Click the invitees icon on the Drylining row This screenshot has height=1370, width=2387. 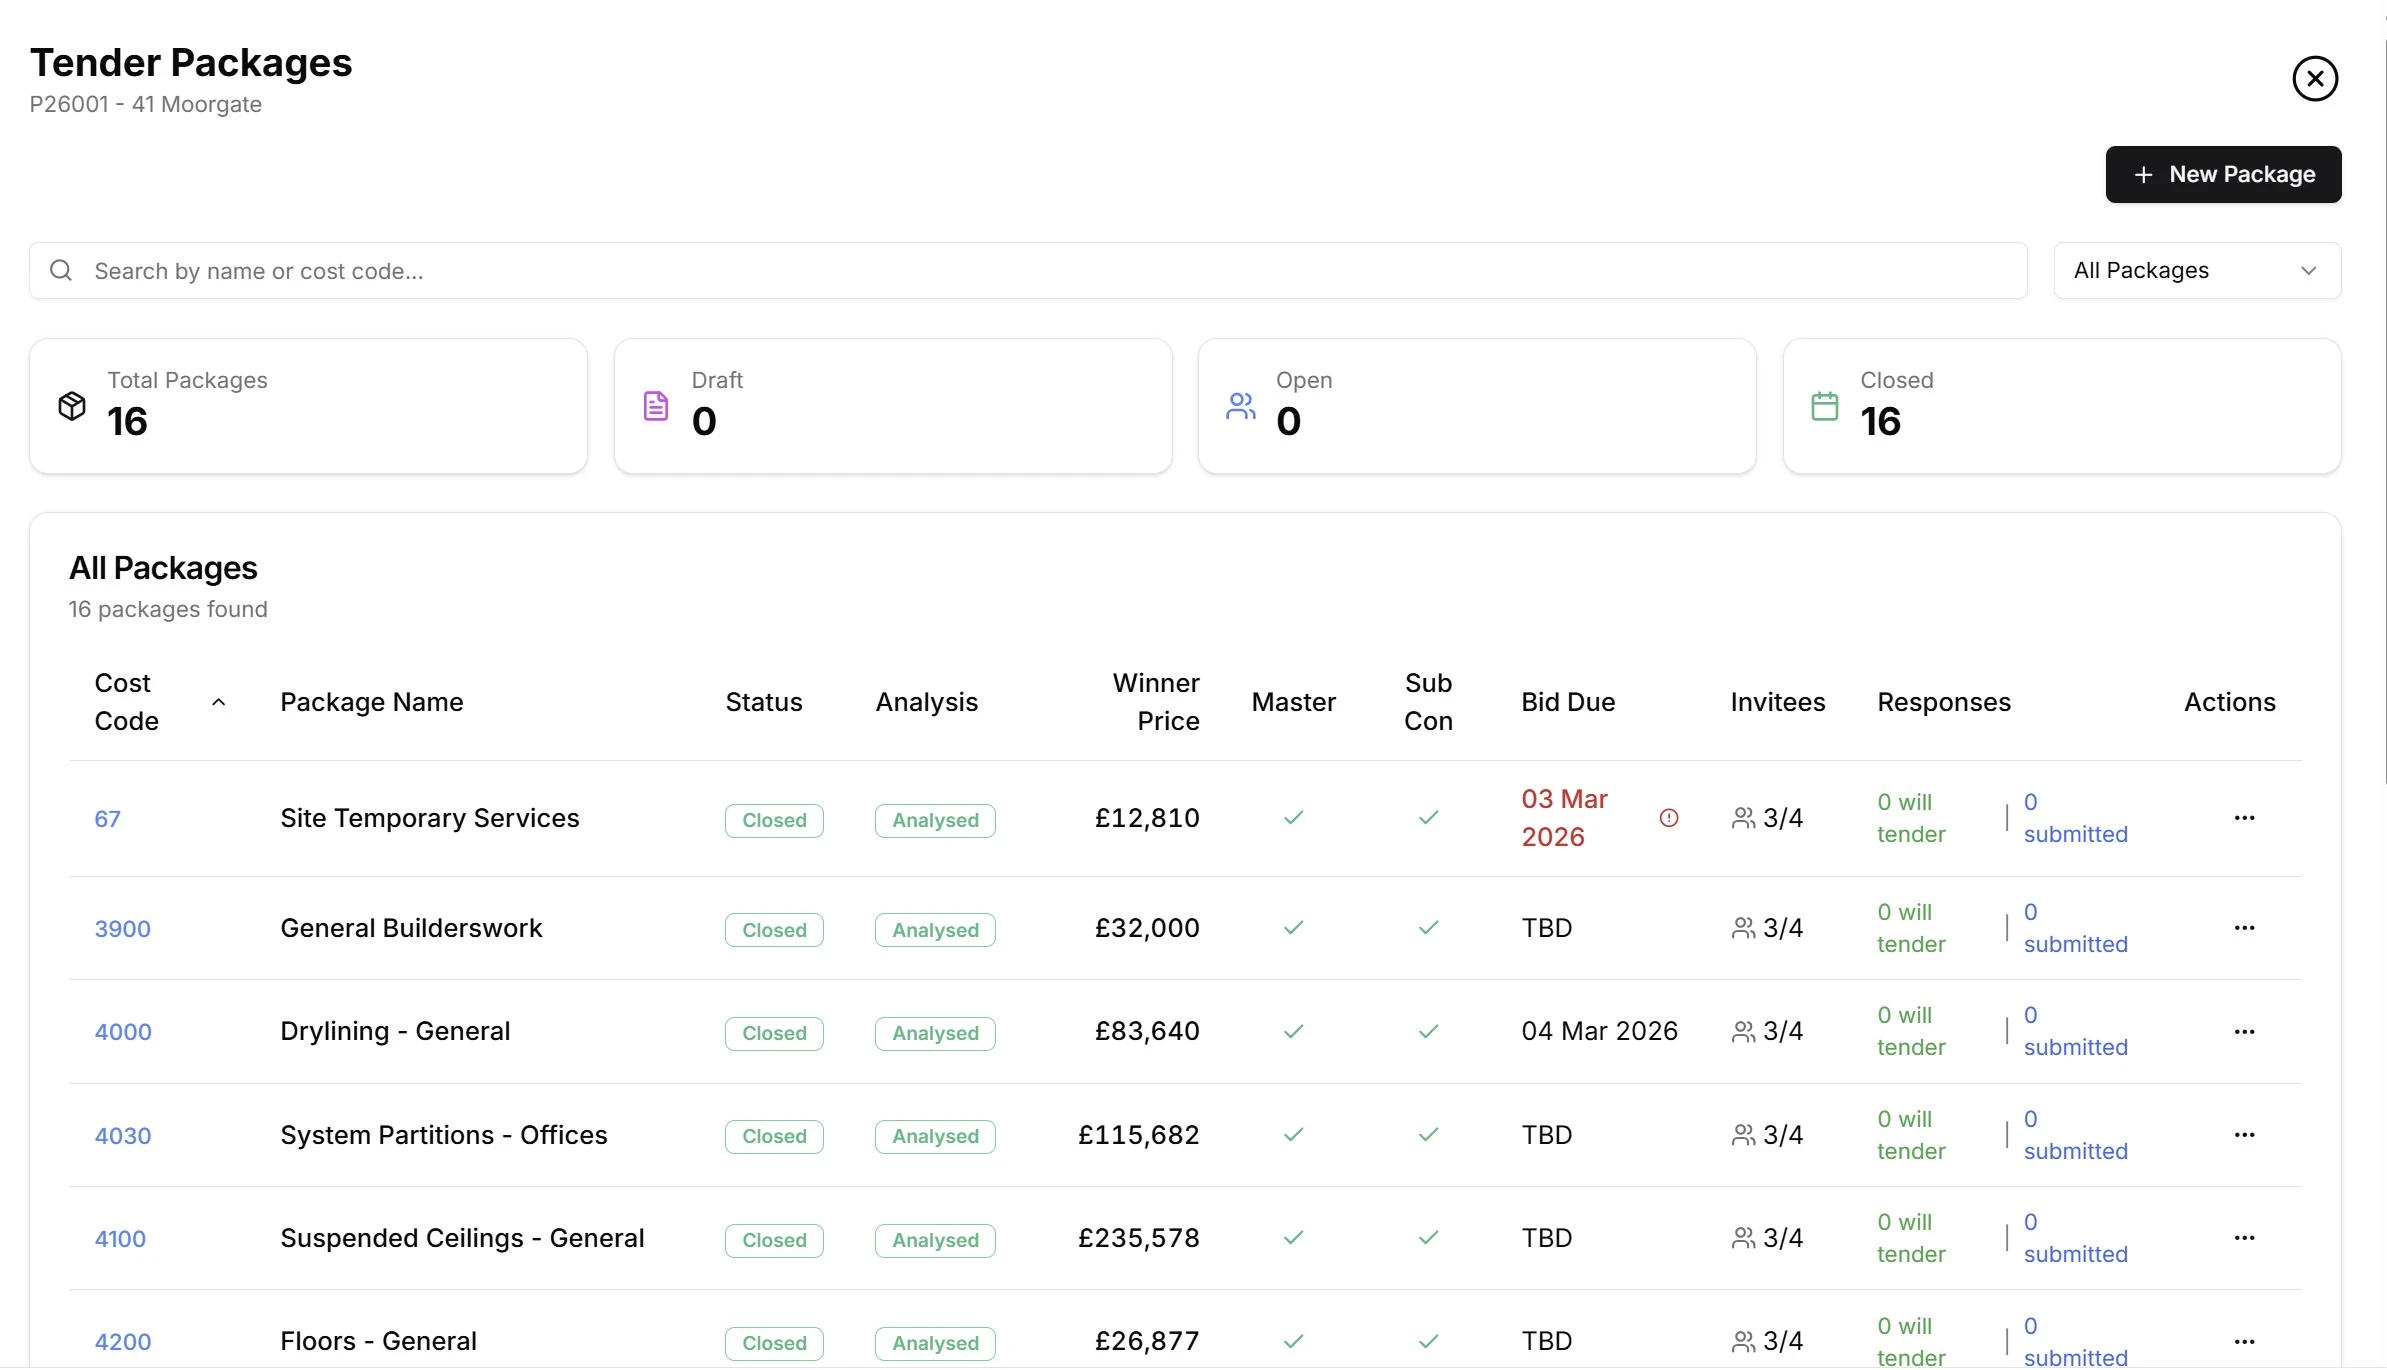tap(1742, 1031)
